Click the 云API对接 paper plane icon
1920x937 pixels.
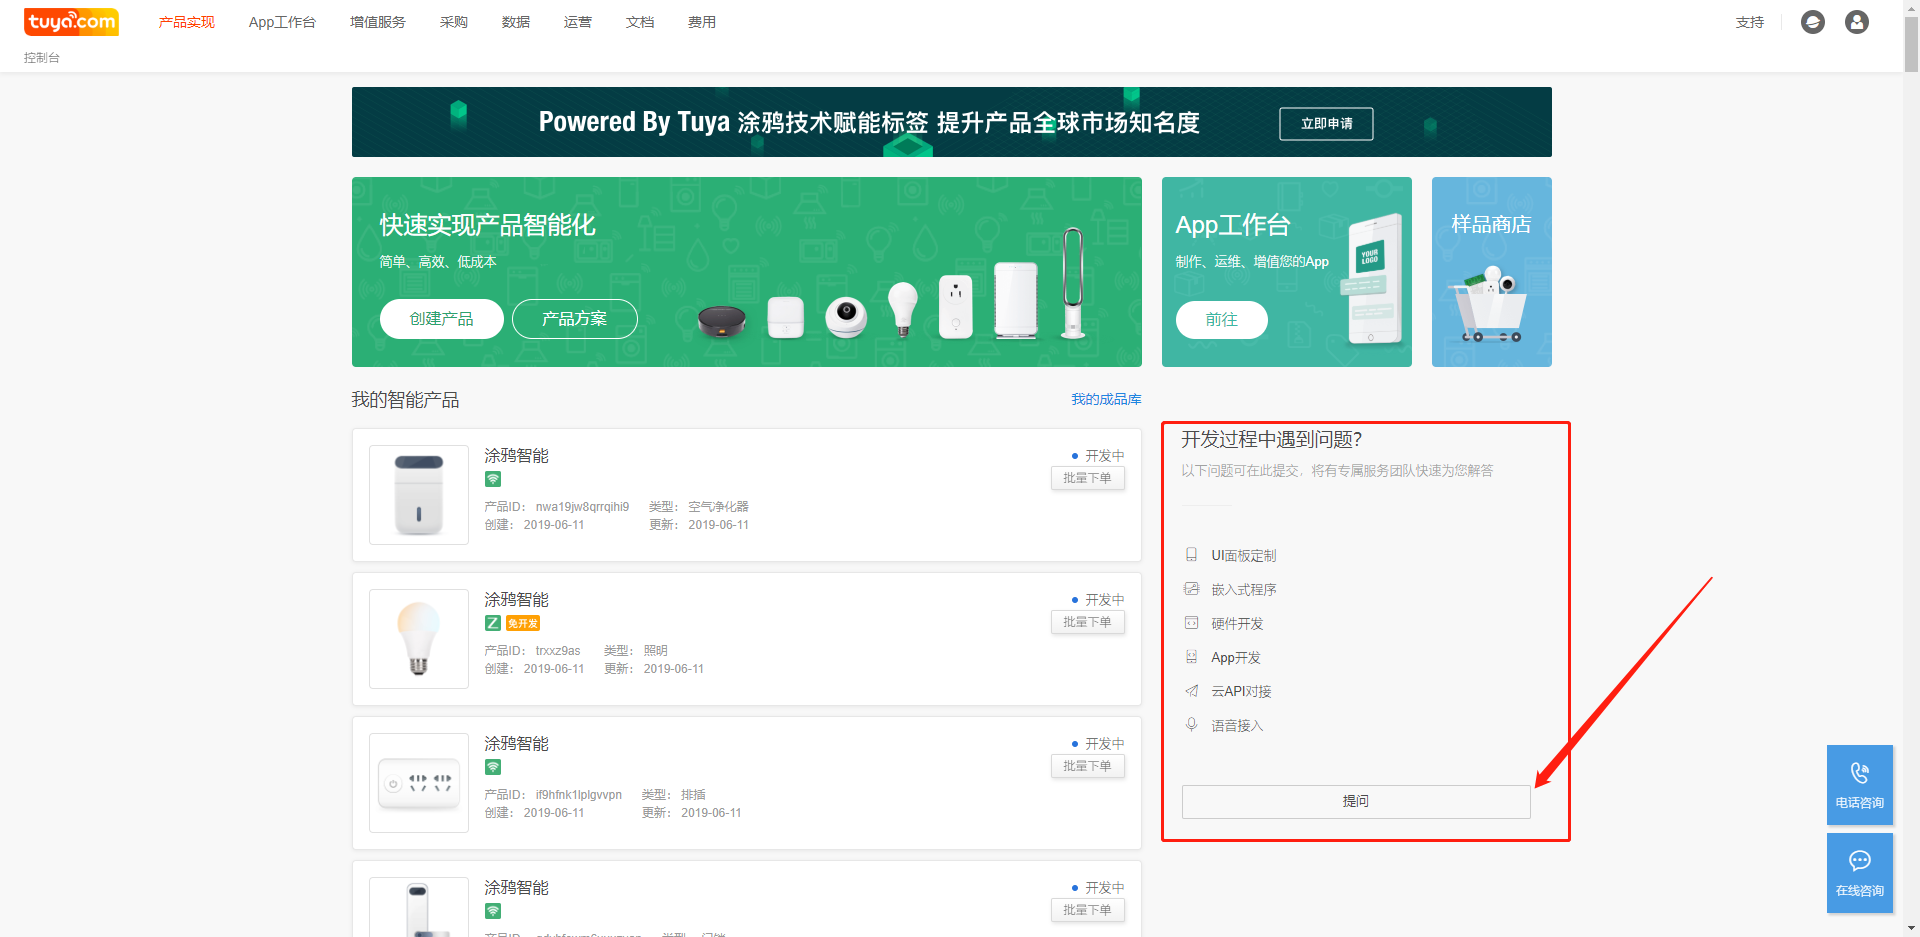pos(1191,691)
